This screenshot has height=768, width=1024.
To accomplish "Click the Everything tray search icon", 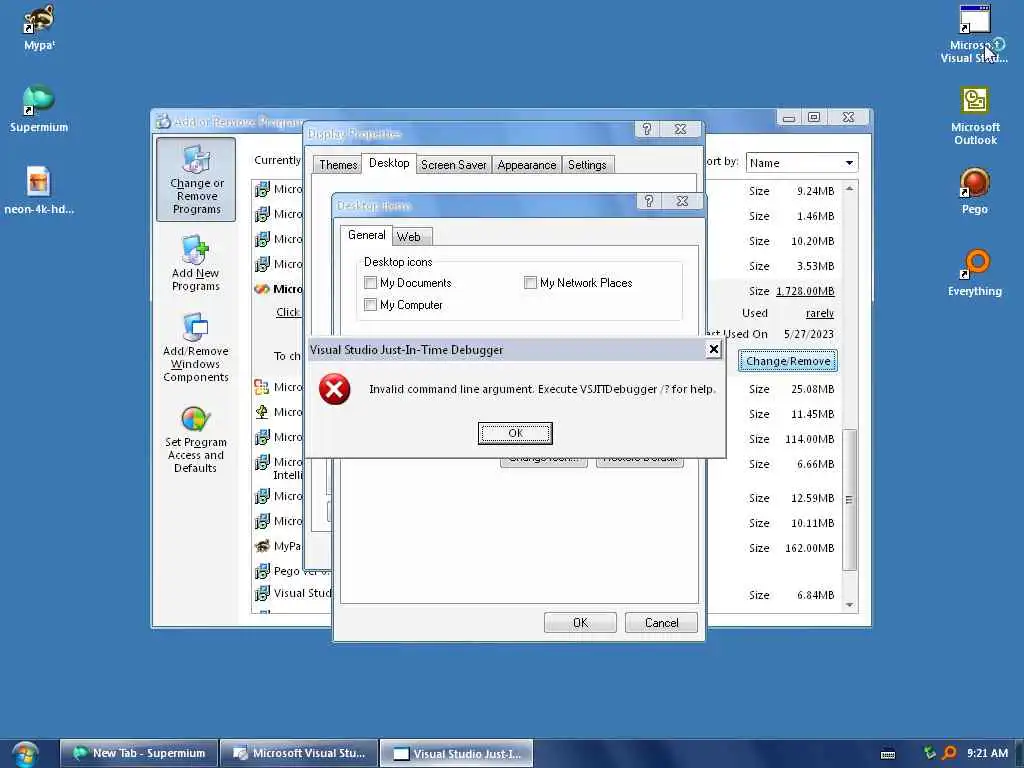I will coord(950,753).
